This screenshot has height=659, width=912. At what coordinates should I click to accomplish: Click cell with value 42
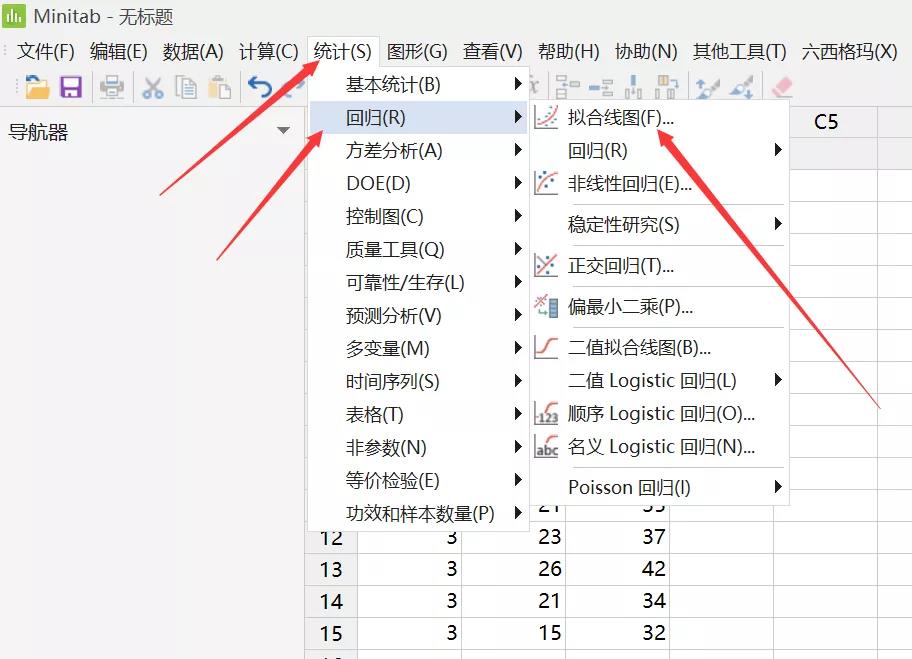(x=617, y=569)
